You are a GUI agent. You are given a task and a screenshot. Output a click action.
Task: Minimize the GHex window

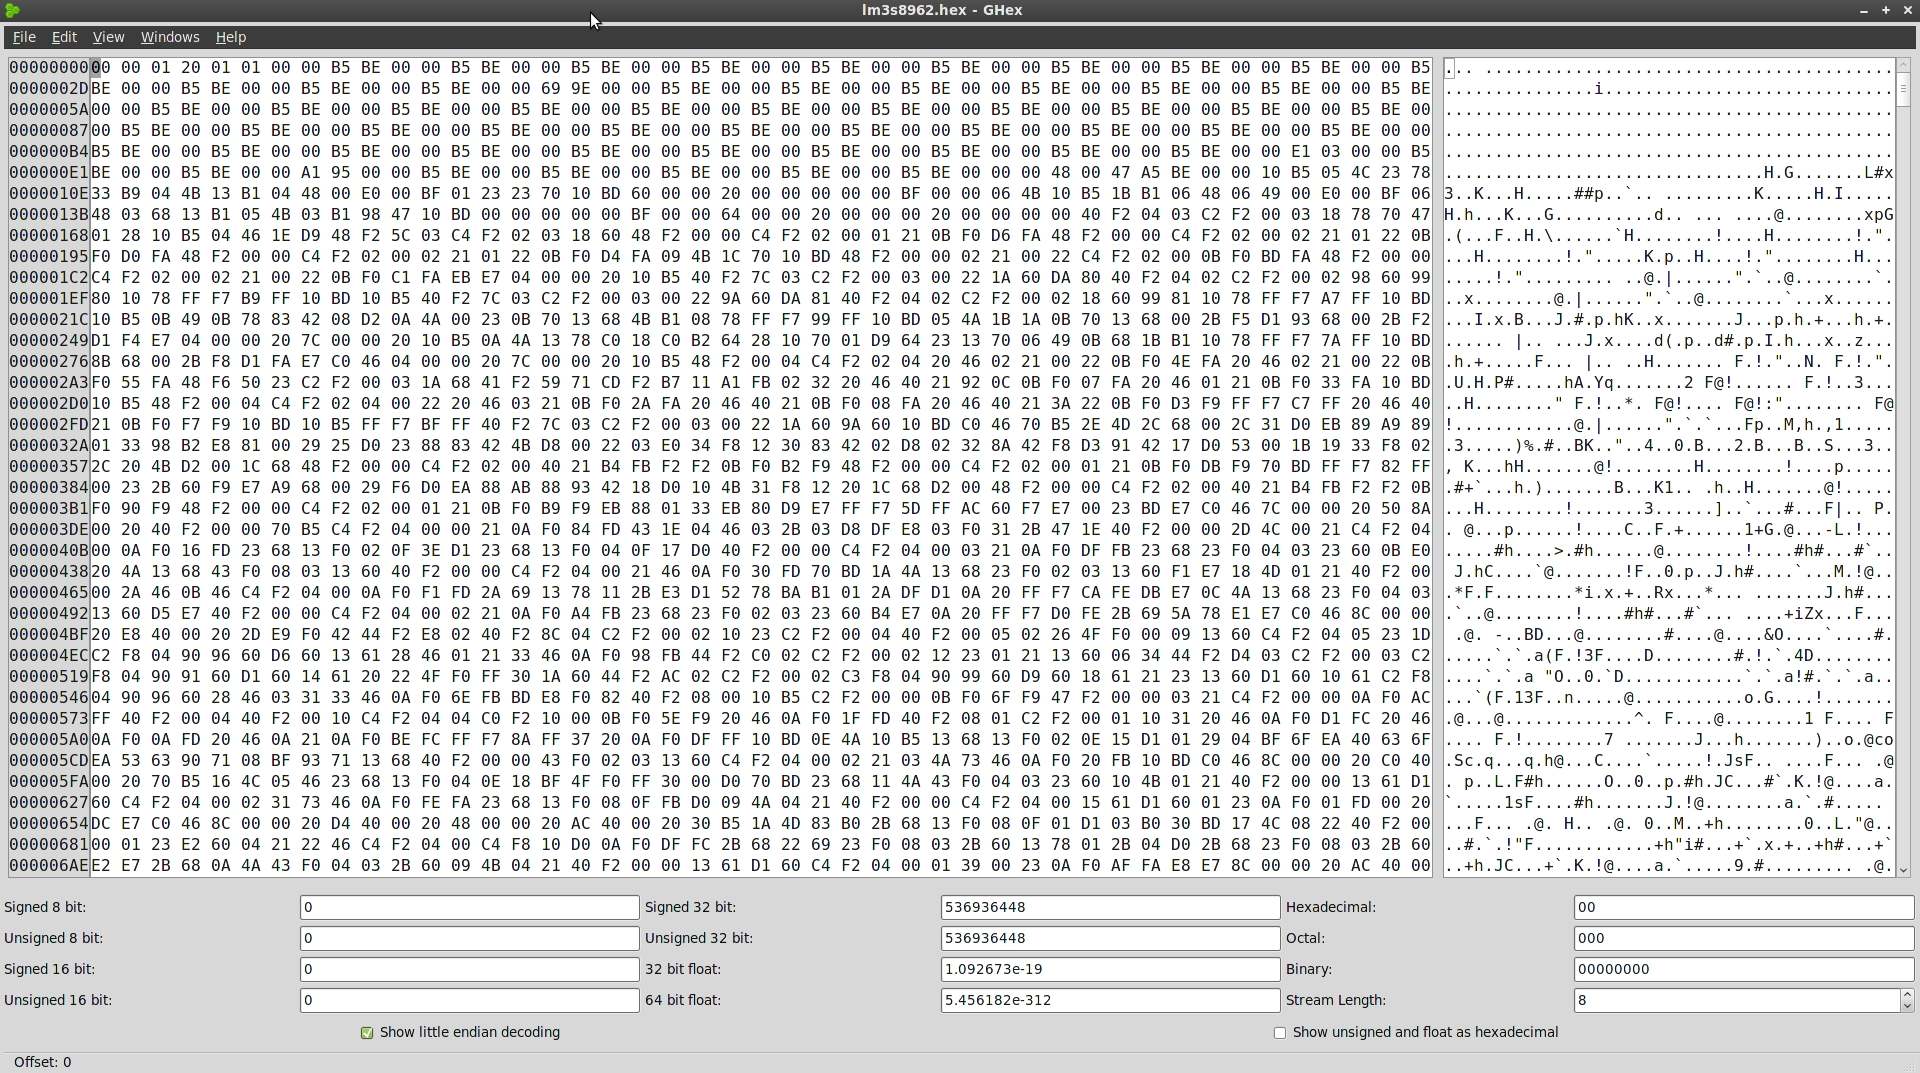click(1864, 10)
